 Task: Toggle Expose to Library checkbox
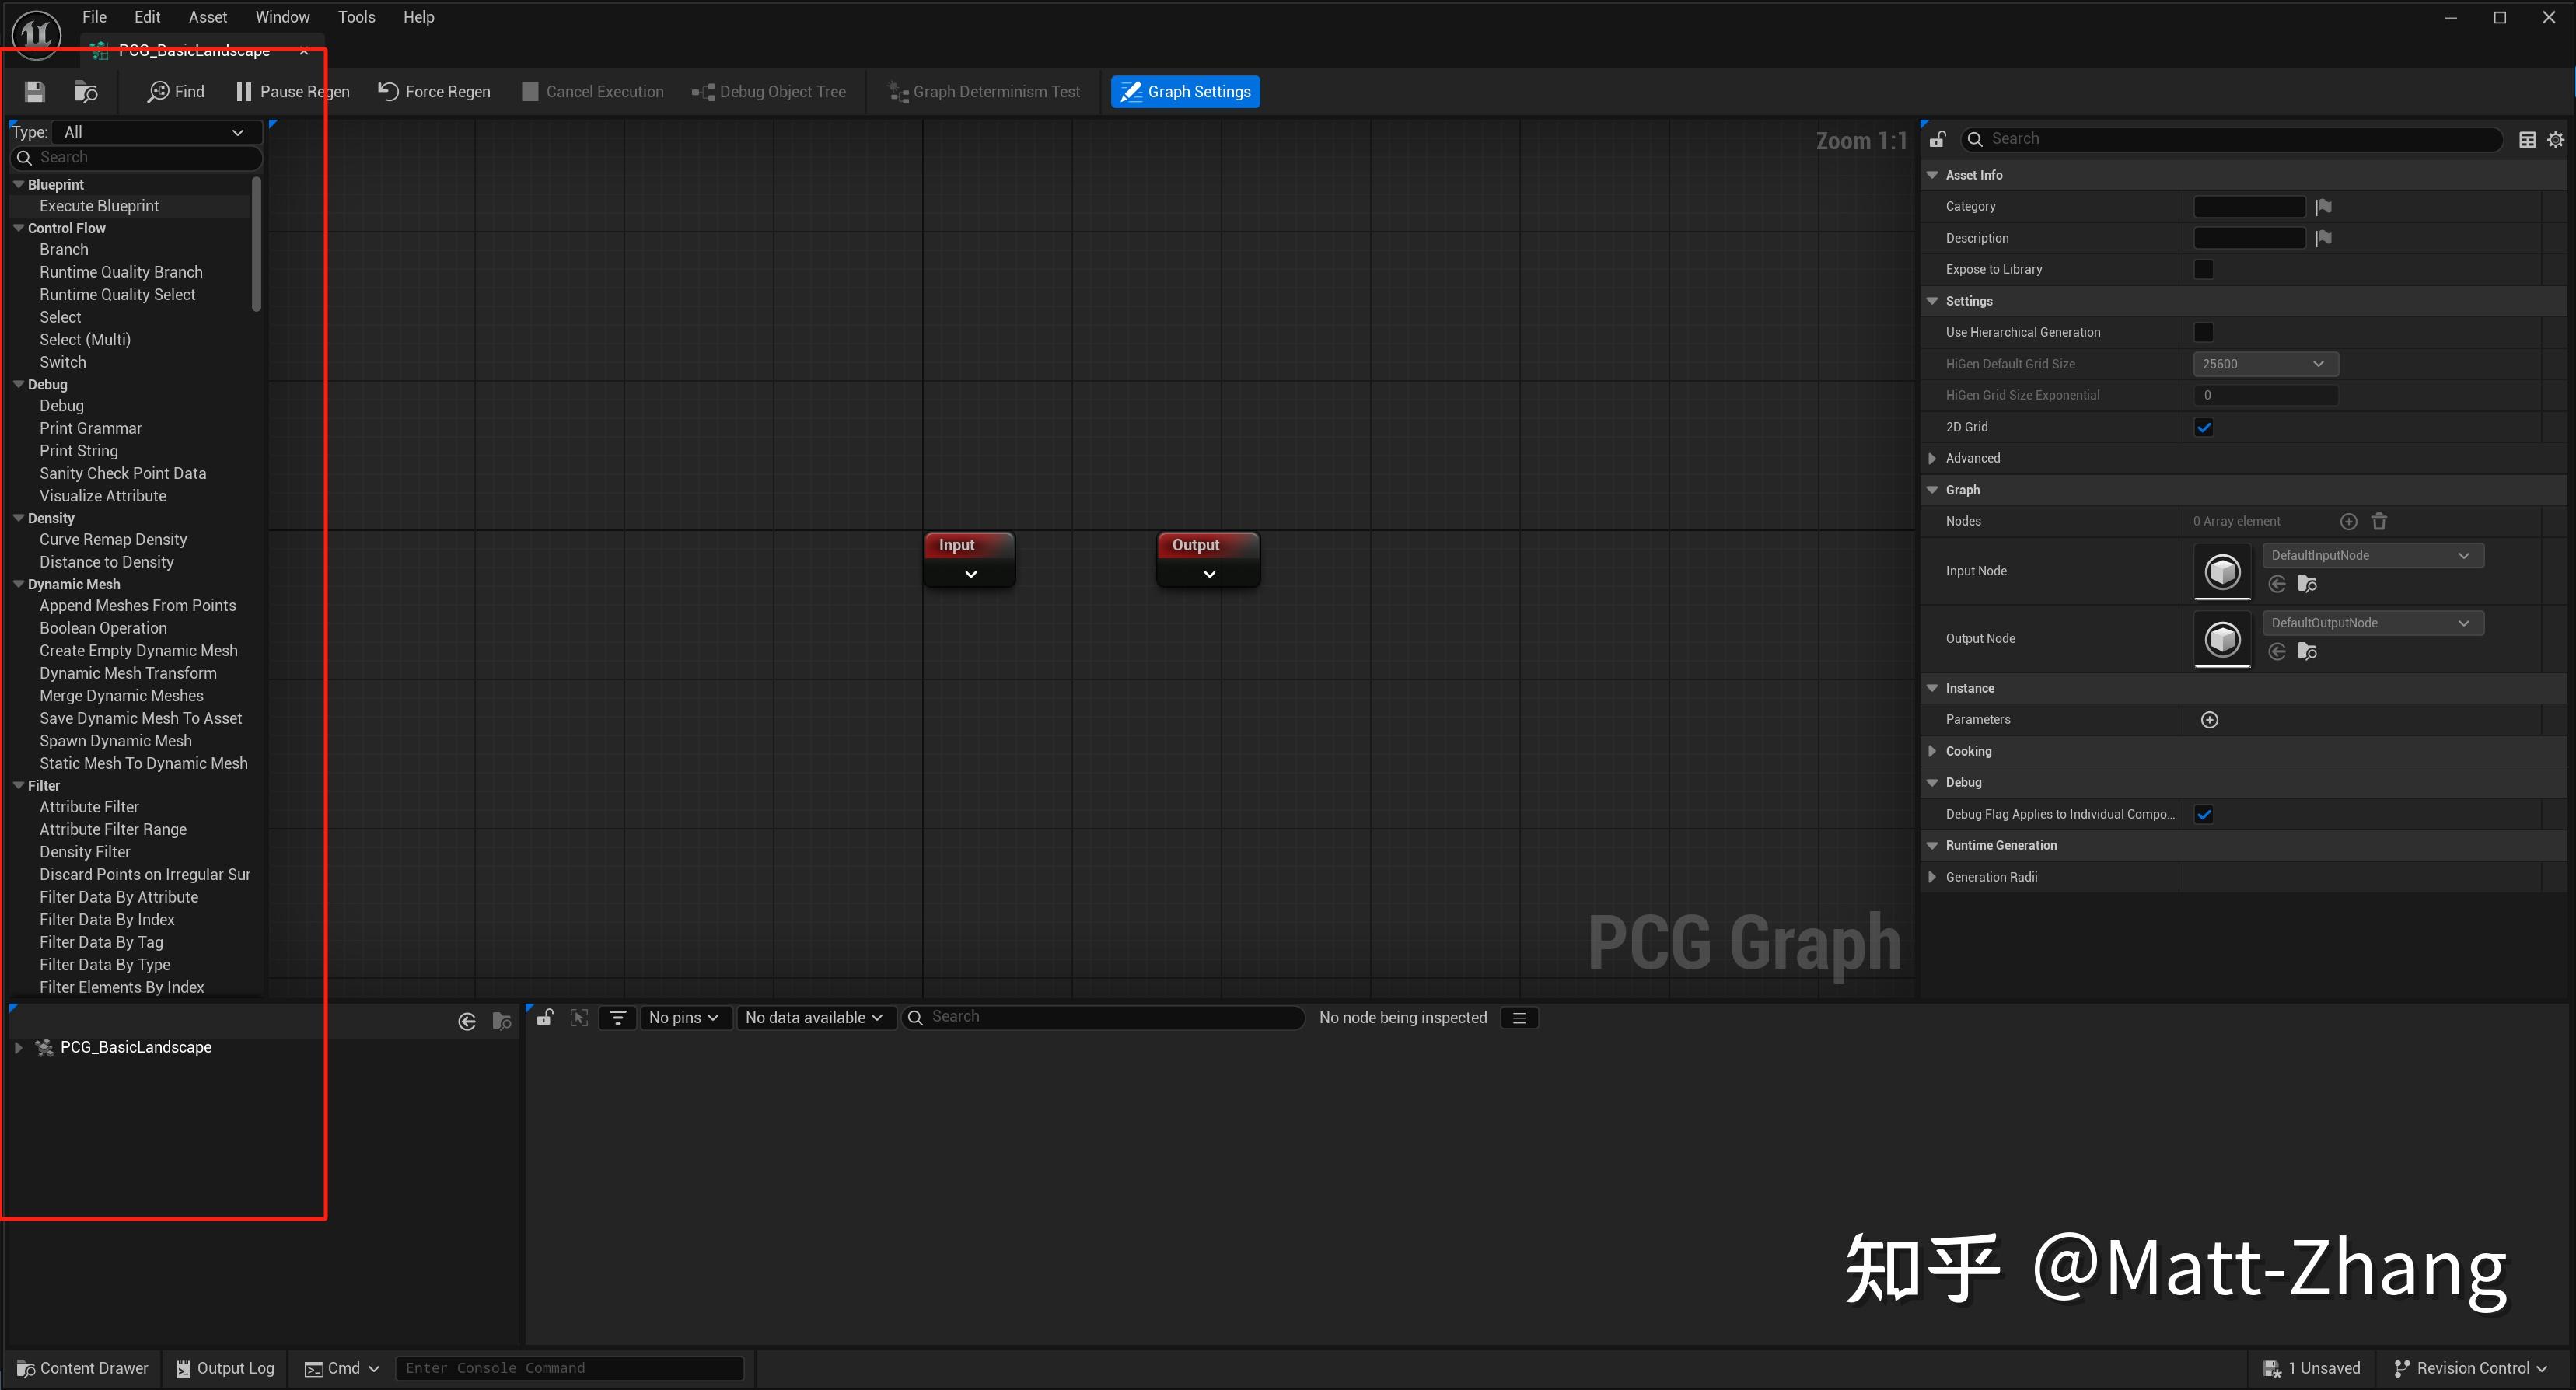pos(2203,269)
